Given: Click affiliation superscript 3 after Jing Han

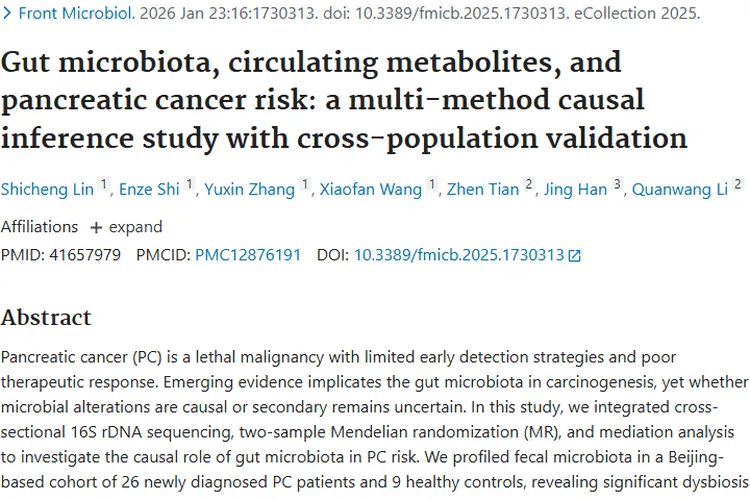Looking at the screenshot, I should tap(617, 184).
